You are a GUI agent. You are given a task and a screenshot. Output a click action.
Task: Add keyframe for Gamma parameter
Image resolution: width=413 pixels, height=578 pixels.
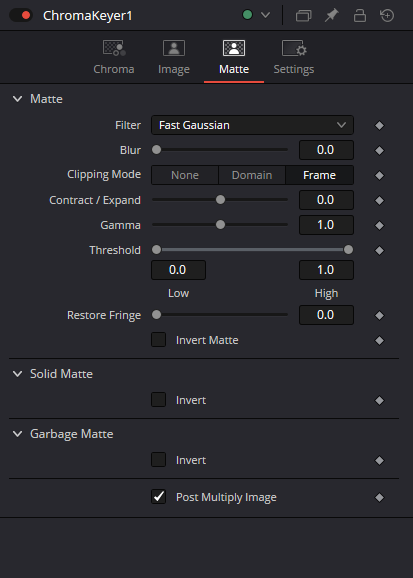click(x=379, y=225)
